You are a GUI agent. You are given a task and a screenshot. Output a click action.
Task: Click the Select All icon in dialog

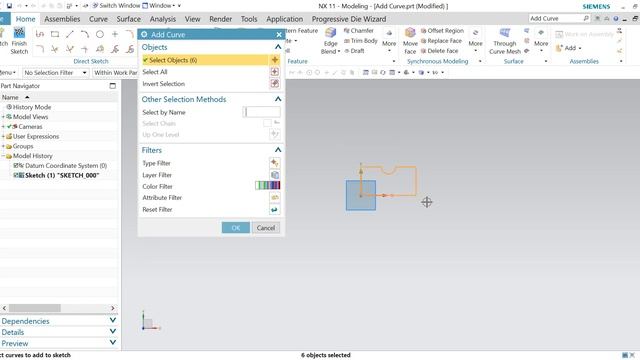(275, 72)
